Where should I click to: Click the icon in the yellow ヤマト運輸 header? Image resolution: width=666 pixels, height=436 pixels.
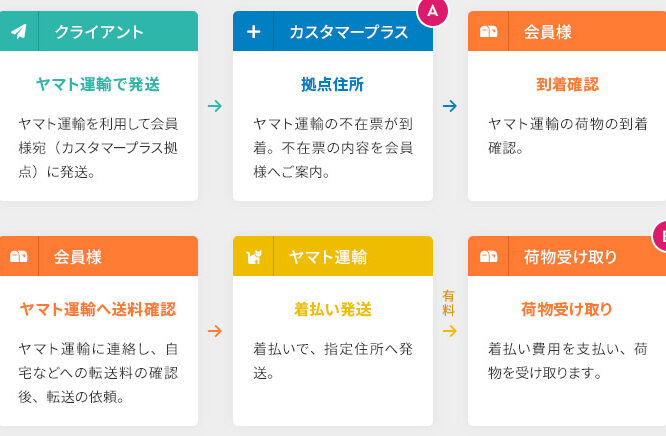(x=253, y=257)
